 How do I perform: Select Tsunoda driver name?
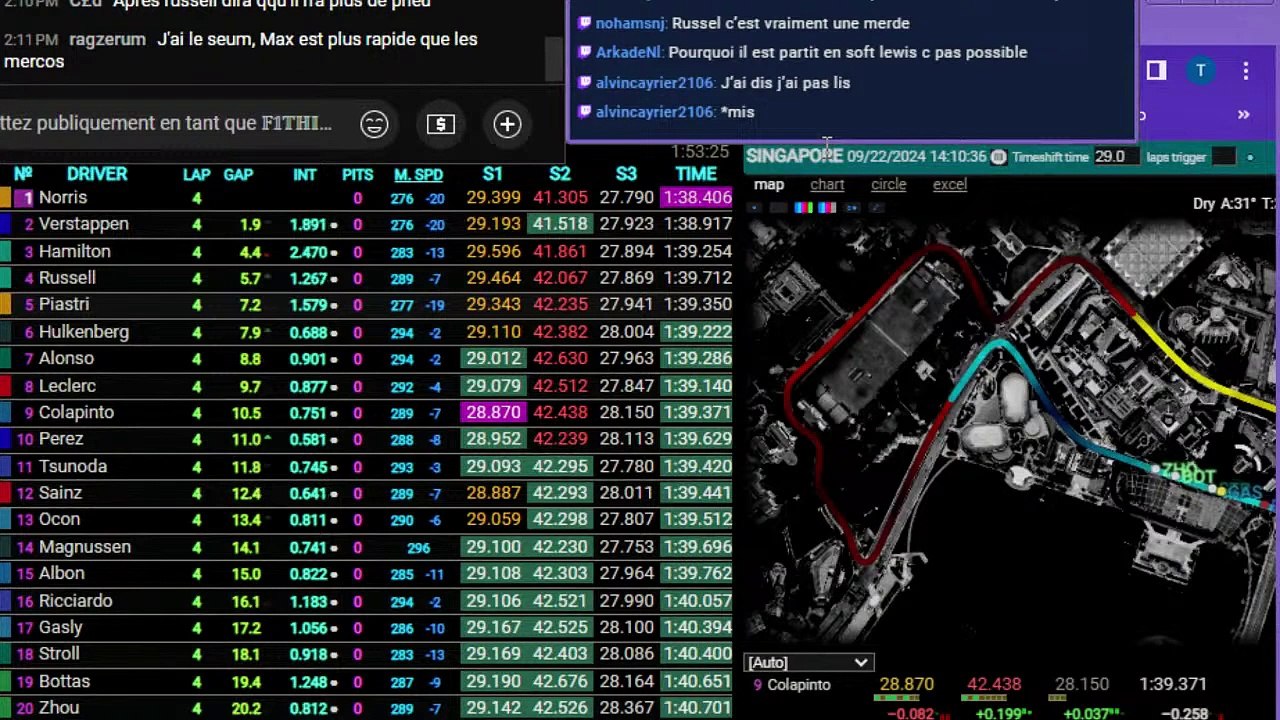[73, 466]
